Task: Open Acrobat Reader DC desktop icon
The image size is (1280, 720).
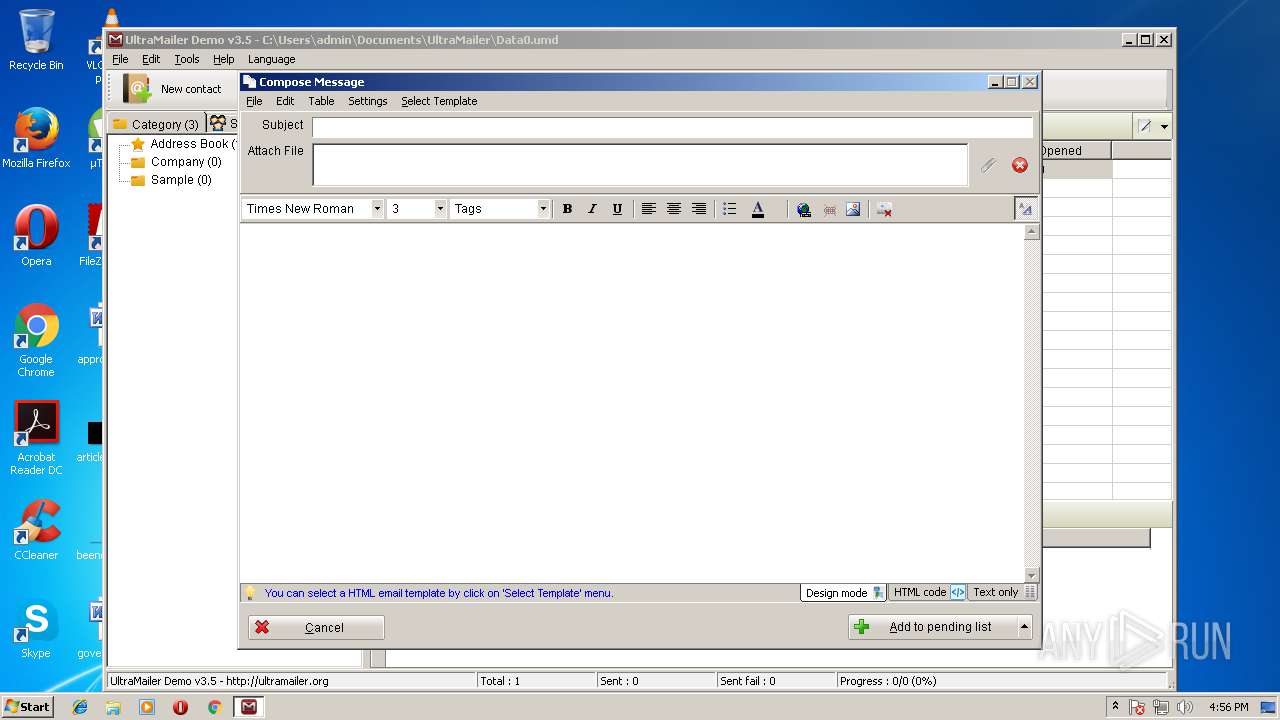Action: (36, 438)
